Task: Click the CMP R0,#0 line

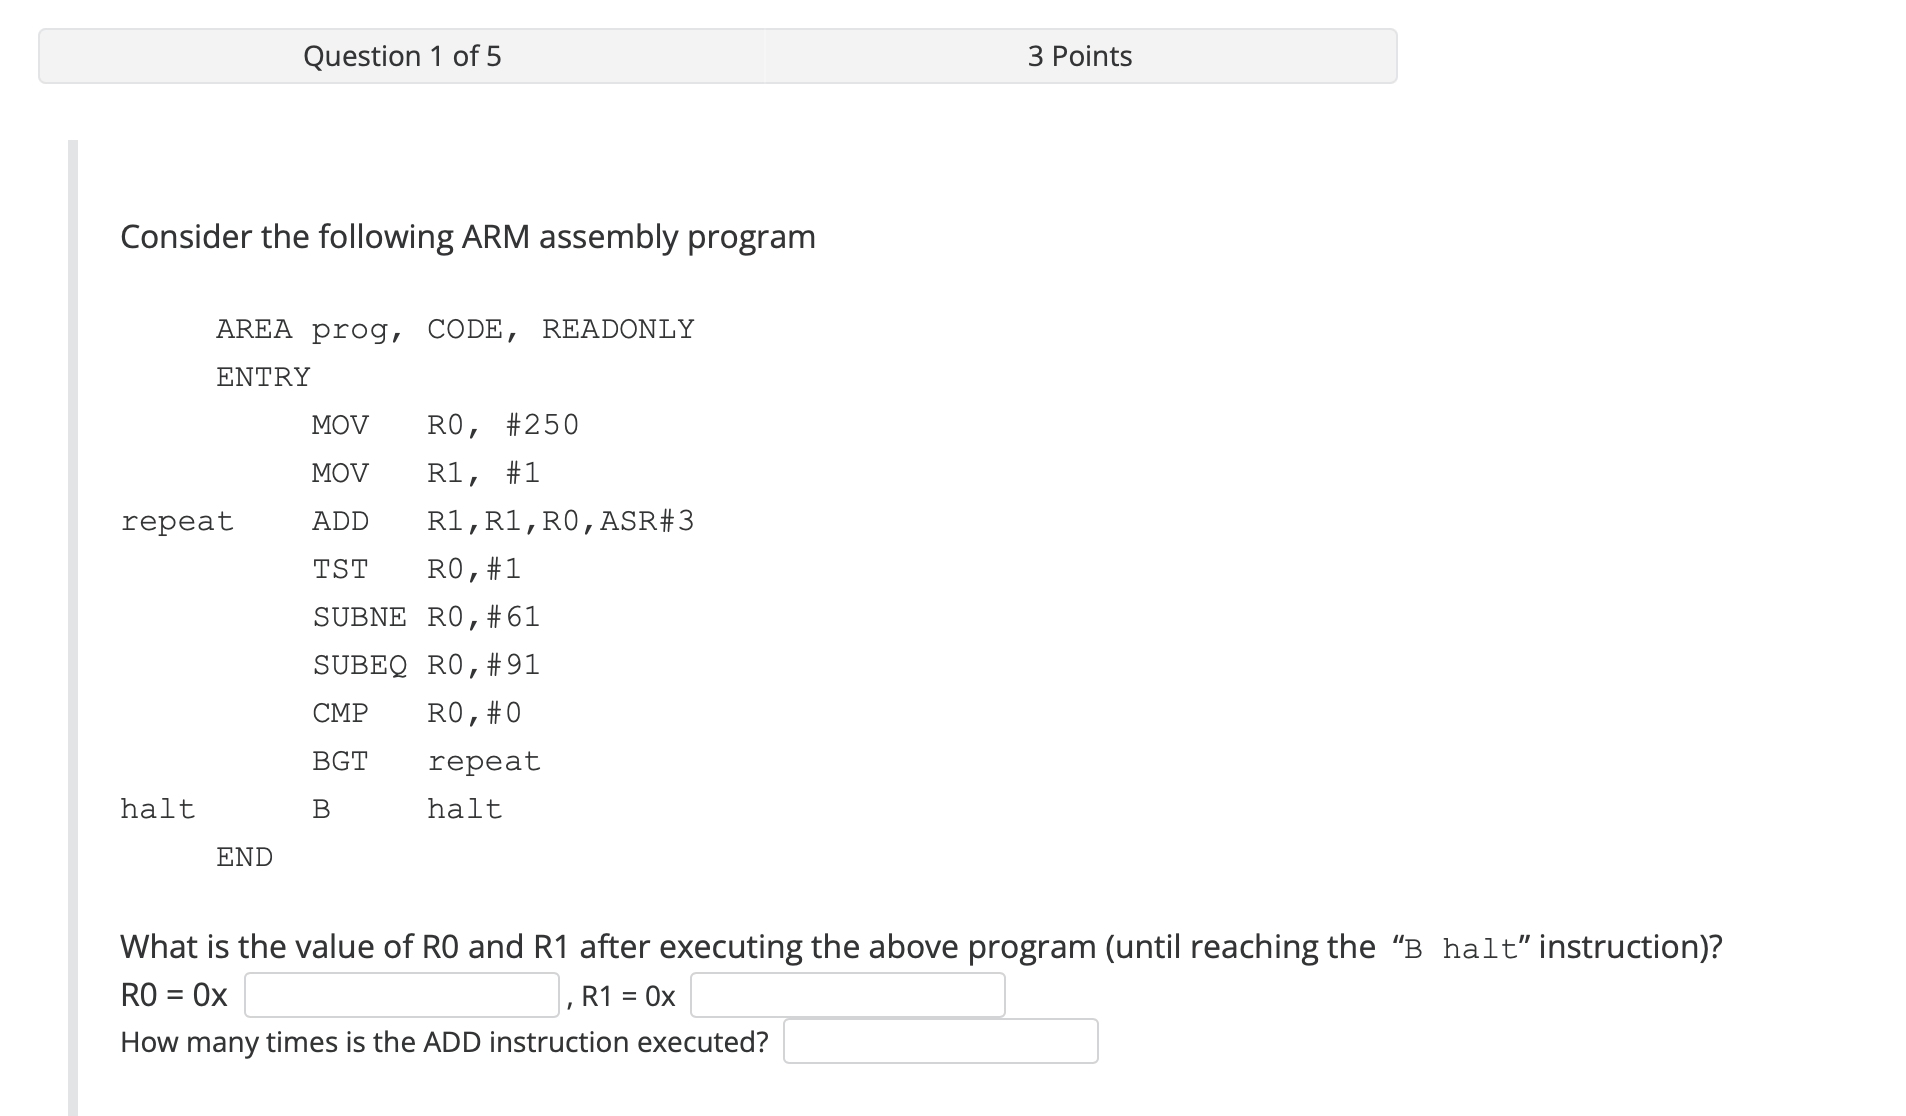Action: [x=415, y=712]
